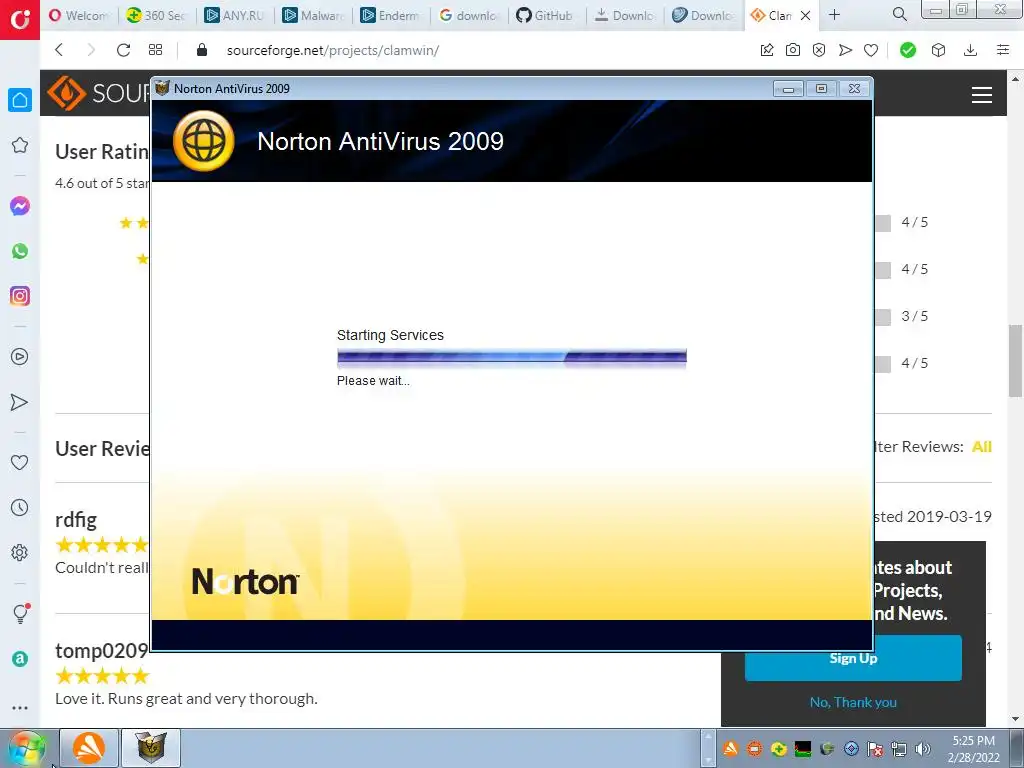Open the Avast taskbar button
The height and width of the screenshot is (768, 1024).
pos(89,748)
